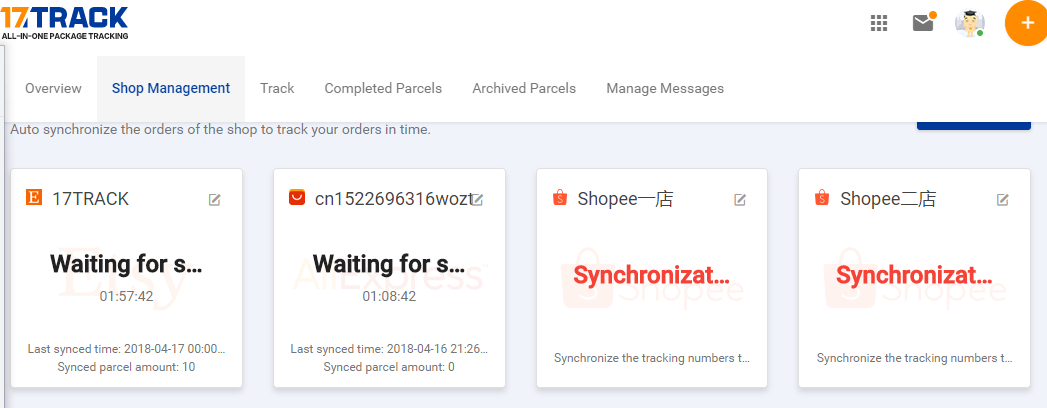The height and width of the screenshot is (408, 1047).
Task: Click the user profile avatar
Action: click(969, 23)
